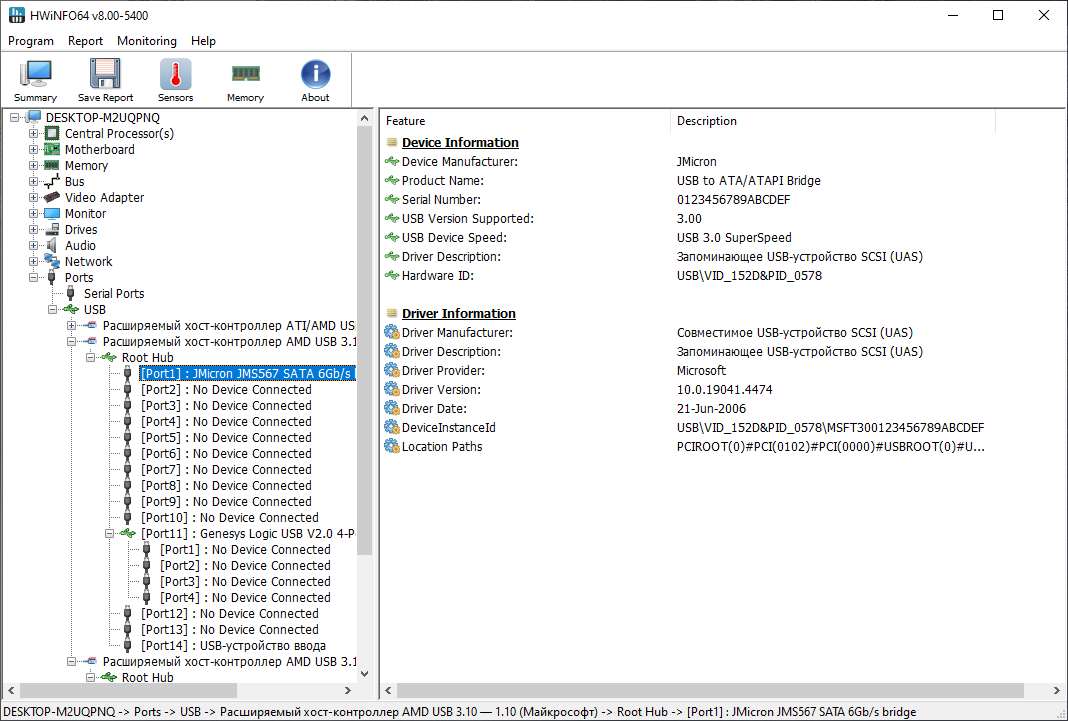Screen dimensions: 1068x721
Task: Click the gear icon beside Location Paths
Action: (392, 447)
